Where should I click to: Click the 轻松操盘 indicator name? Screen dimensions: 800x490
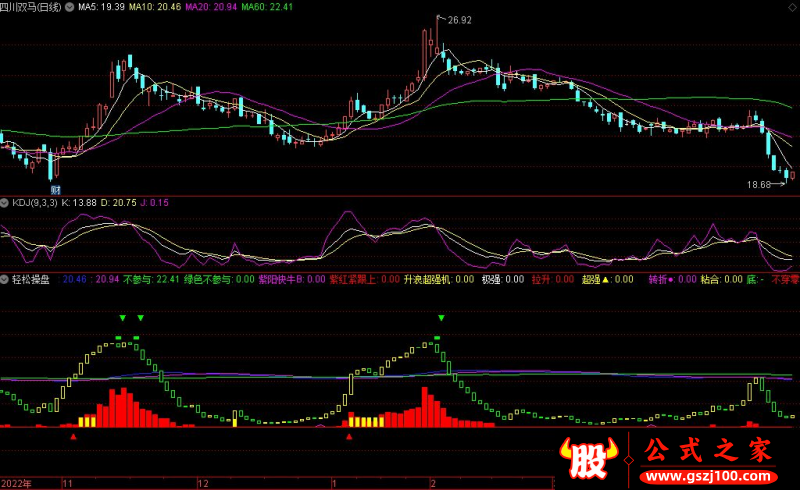coord(31,279)
